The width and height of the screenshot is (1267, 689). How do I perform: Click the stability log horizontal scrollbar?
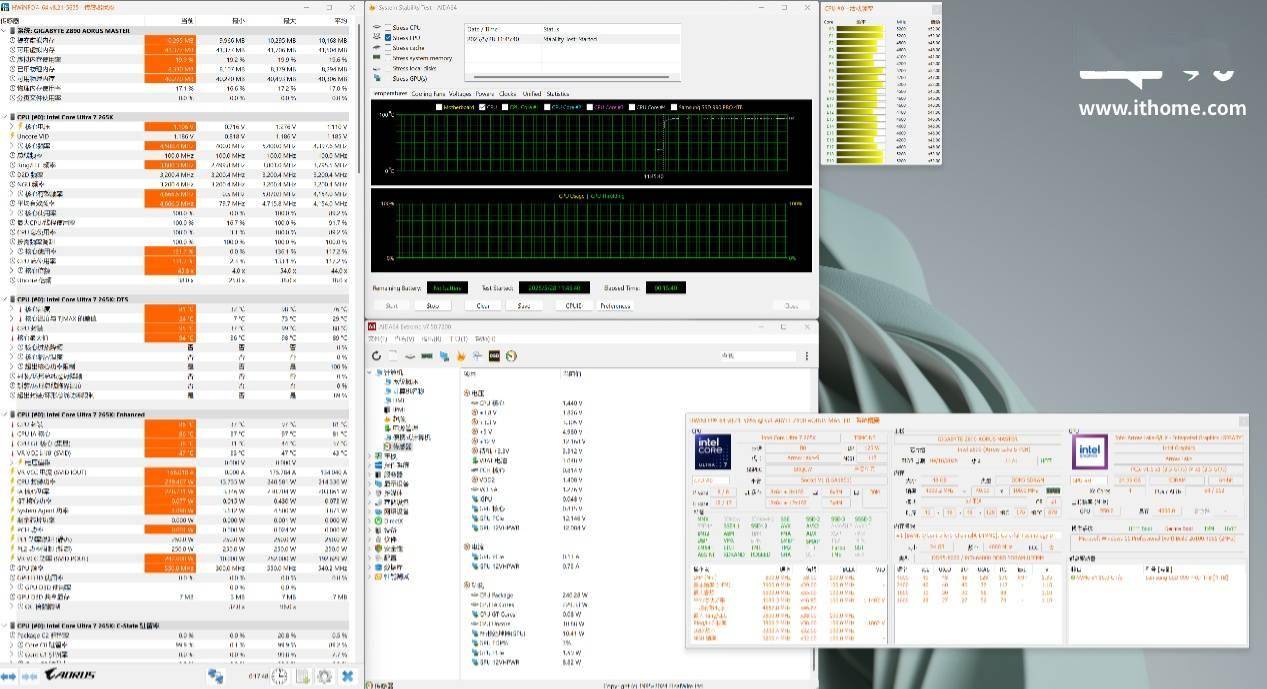point(573,77)
